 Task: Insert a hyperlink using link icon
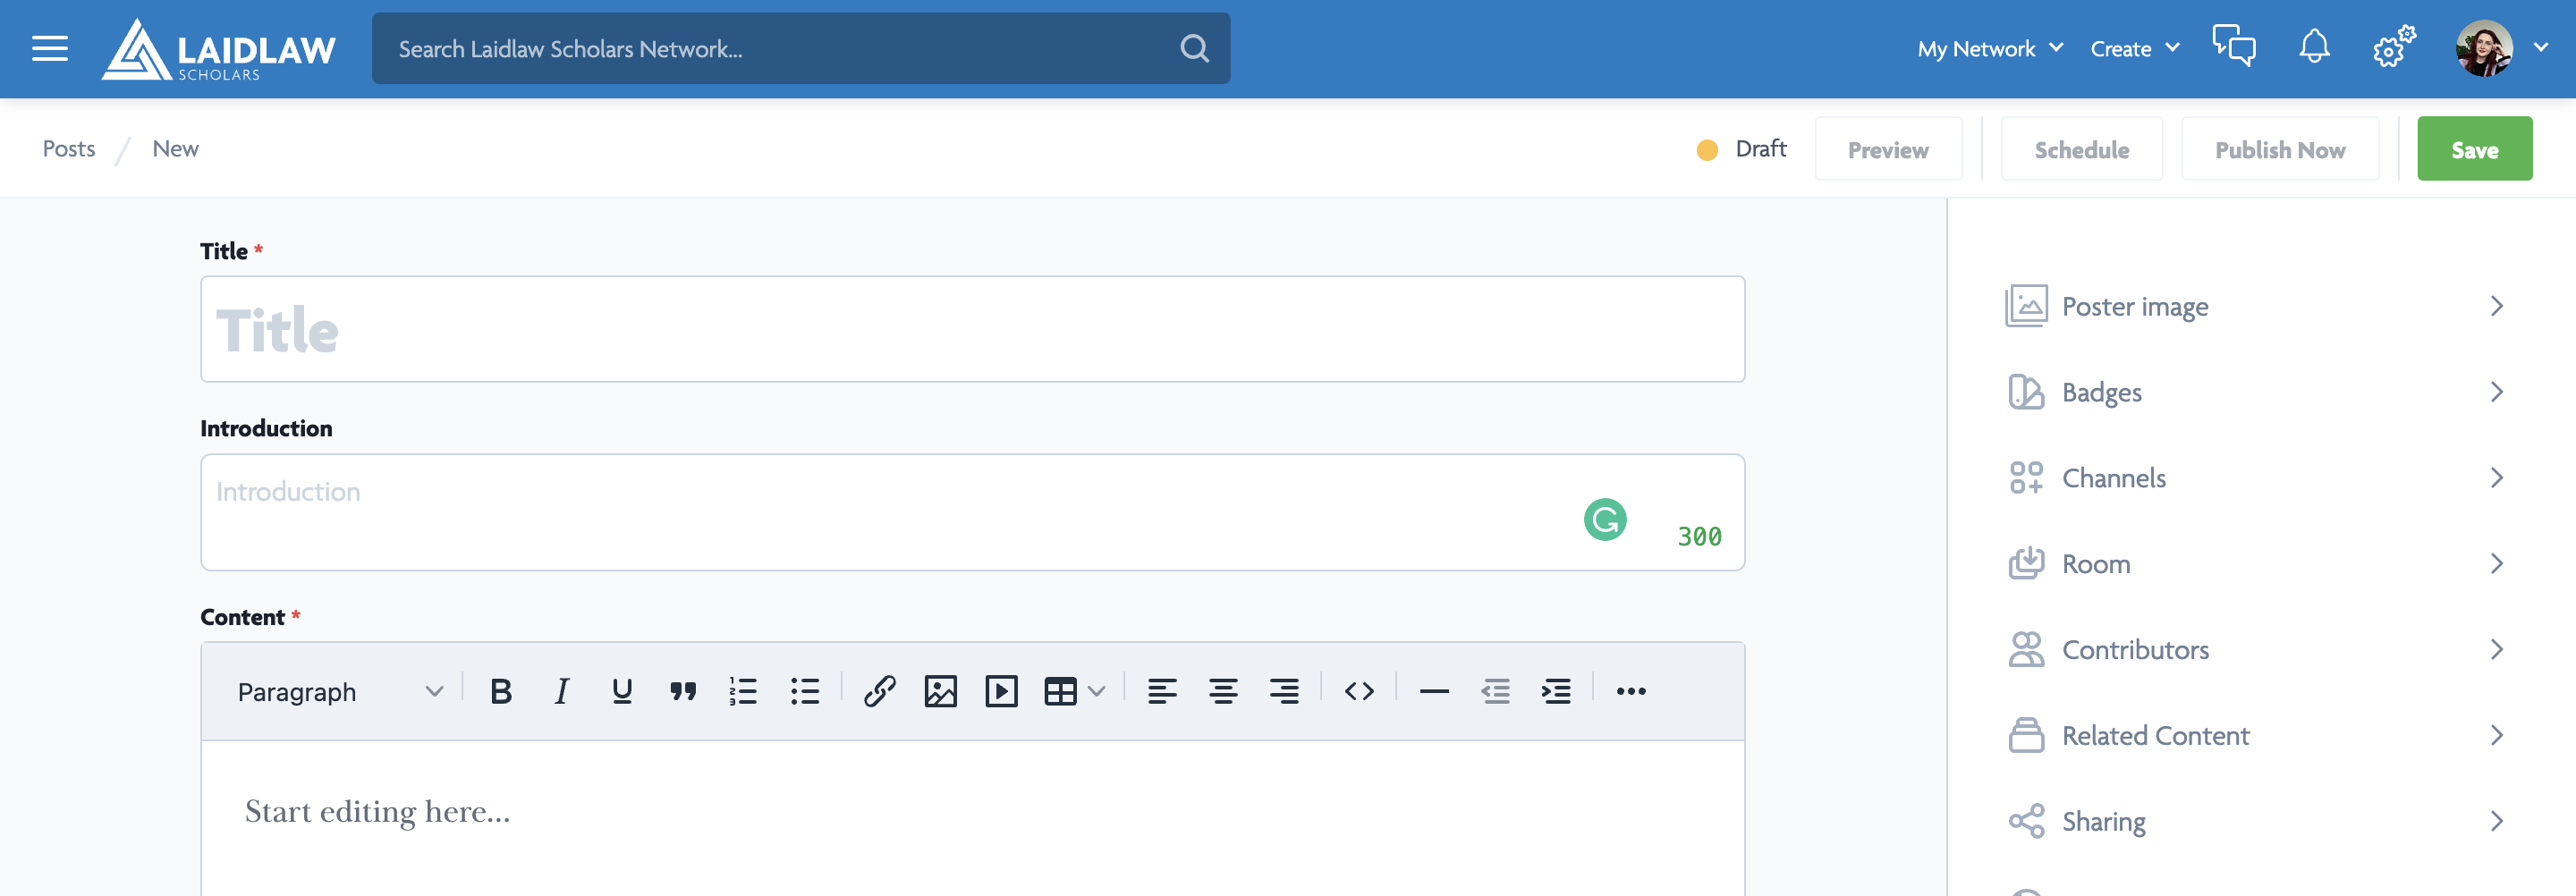click(879, 691)
